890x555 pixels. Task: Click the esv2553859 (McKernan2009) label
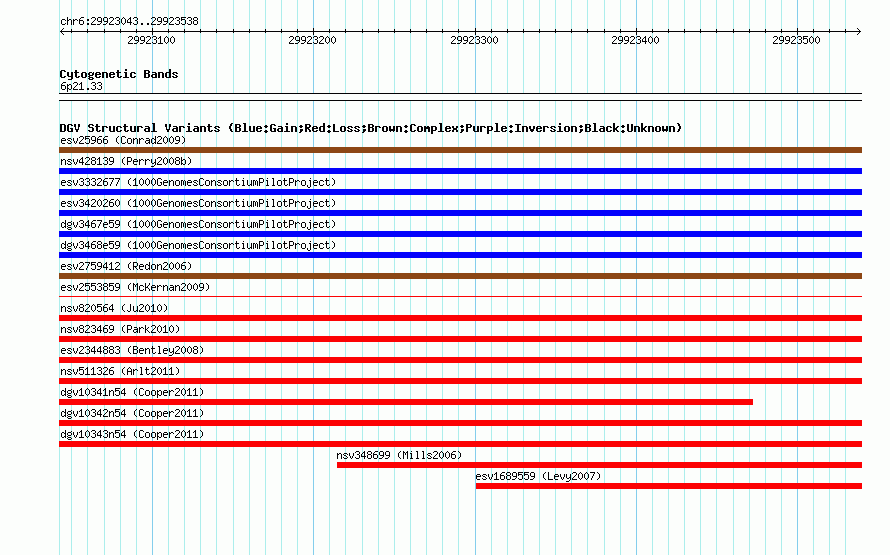[135, 287]
